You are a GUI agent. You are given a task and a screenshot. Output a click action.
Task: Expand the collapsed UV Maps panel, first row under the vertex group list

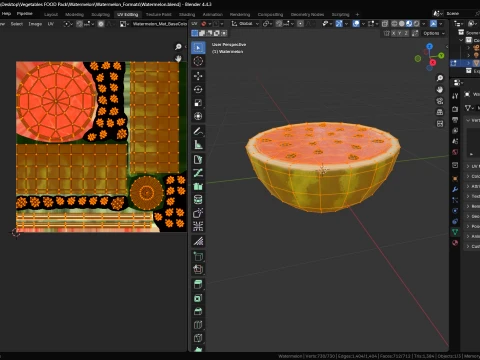pyautogui.click(x=473, y=166)
